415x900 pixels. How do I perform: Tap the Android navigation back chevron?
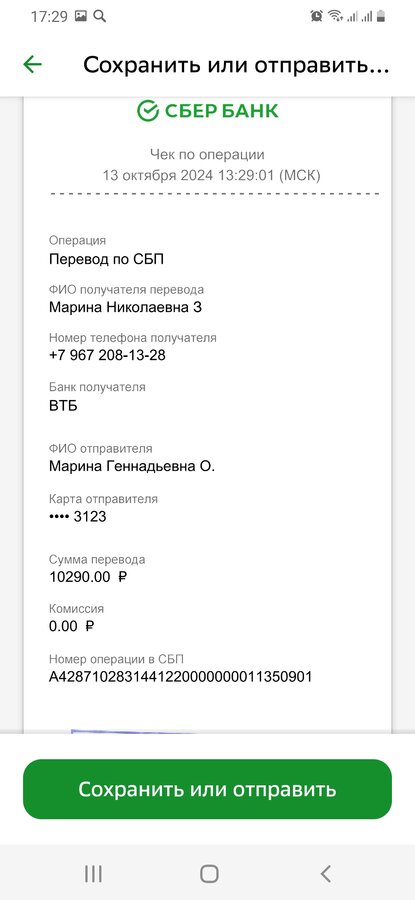click(325, 874)
